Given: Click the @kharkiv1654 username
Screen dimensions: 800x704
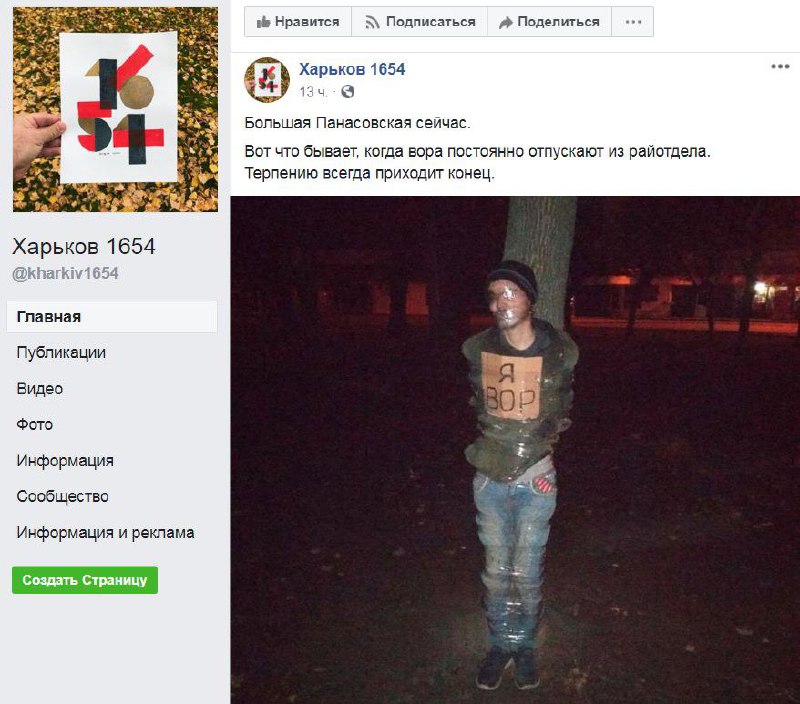Looking at the screenshot, I should coord(65,273).
